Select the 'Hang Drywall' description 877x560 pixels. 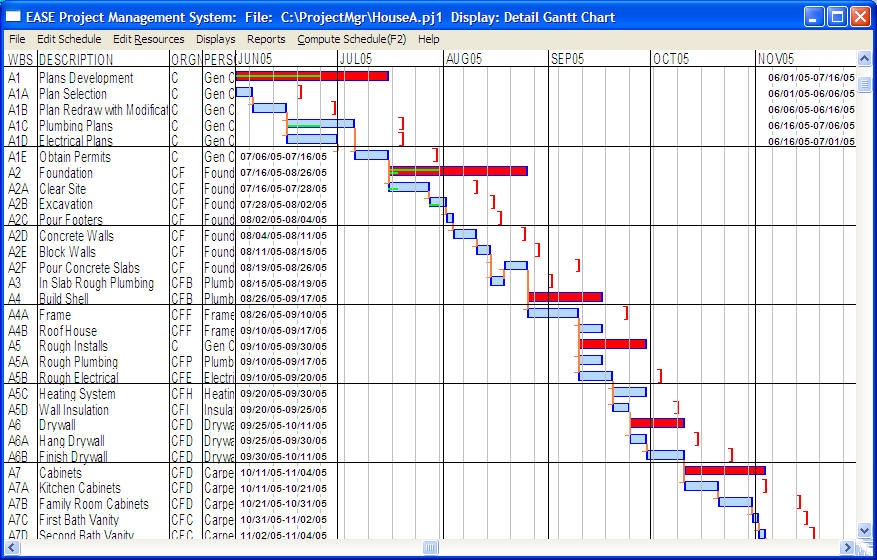(72, 441)
